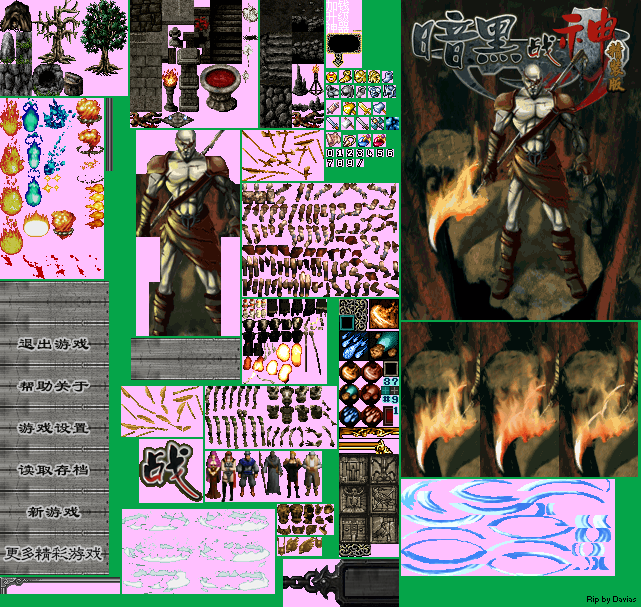This screenshot has width=641, height=607.
Task: Click the gold ornate bar divider sprite
Action: pyautogui.click(x=369, y=433)
